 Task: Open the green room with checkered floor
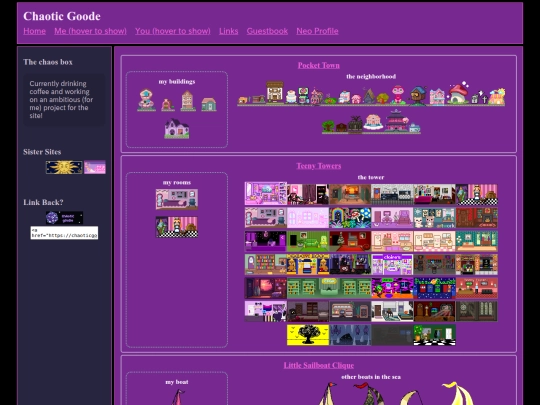434,335
